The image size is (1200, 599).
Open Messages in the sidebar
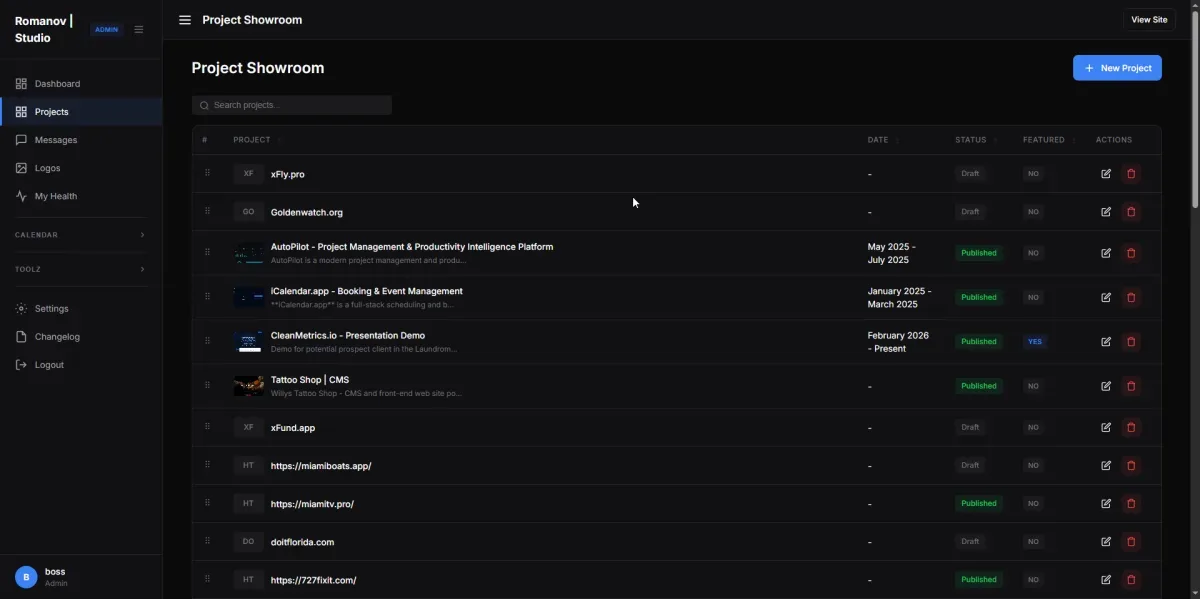pos(56,140)
